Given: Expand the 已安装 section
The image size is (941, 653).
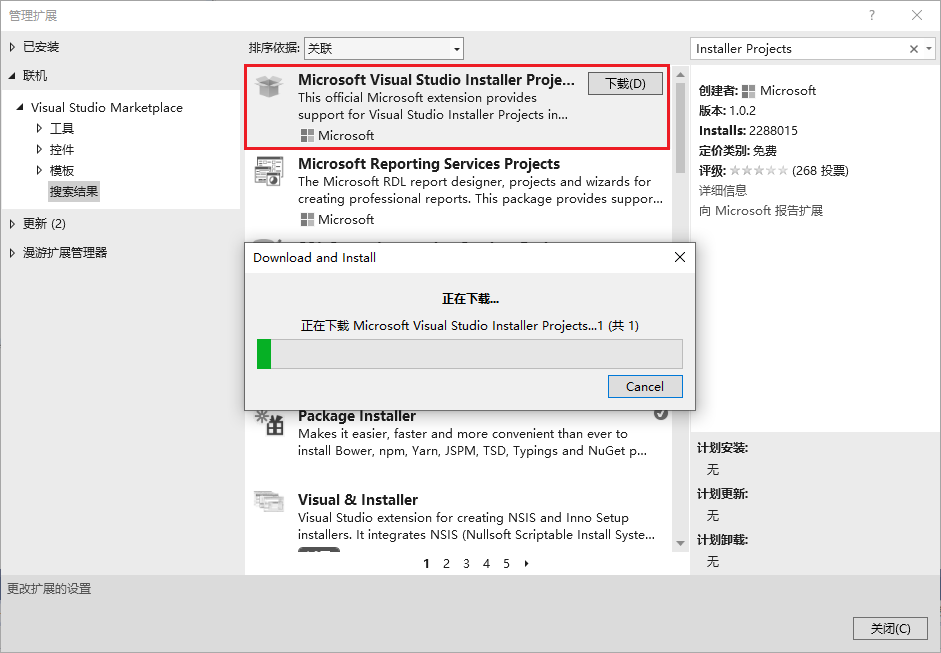Looking at the screenshot, I should pos(12,47).
